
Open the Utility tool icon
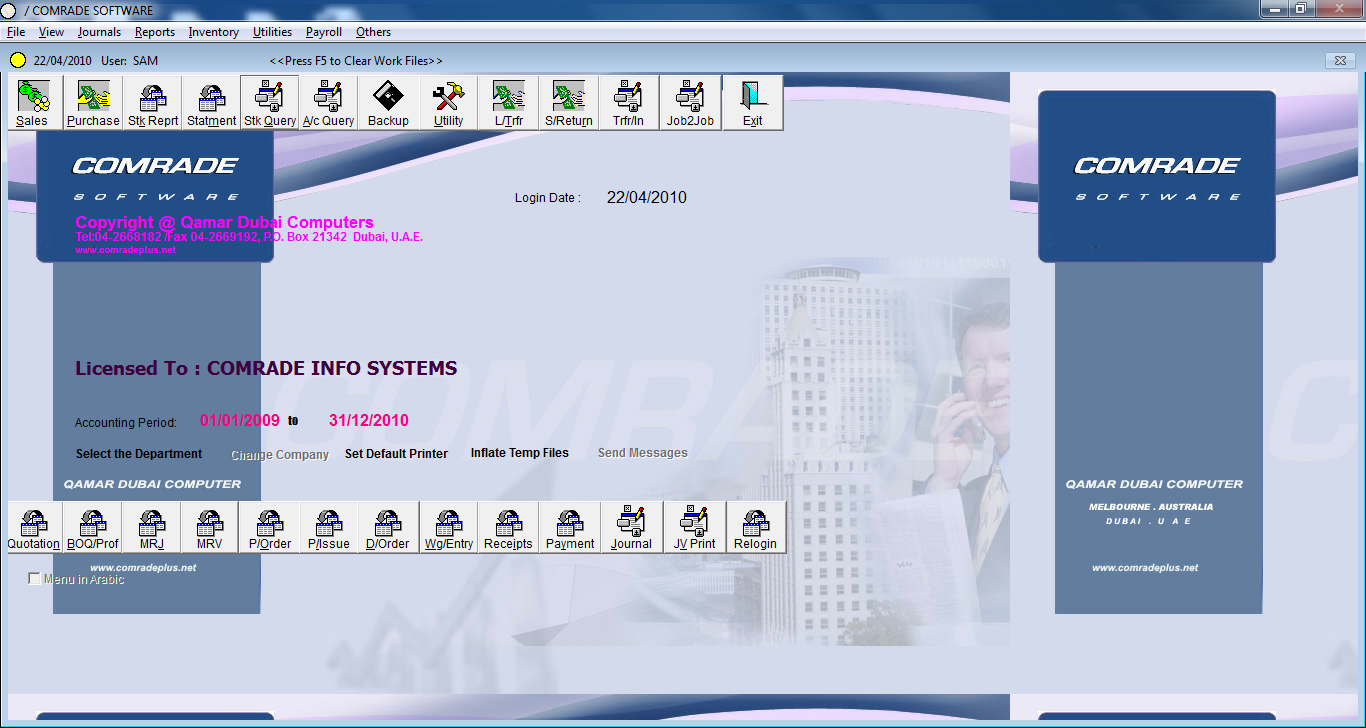(x=448, y=100)
